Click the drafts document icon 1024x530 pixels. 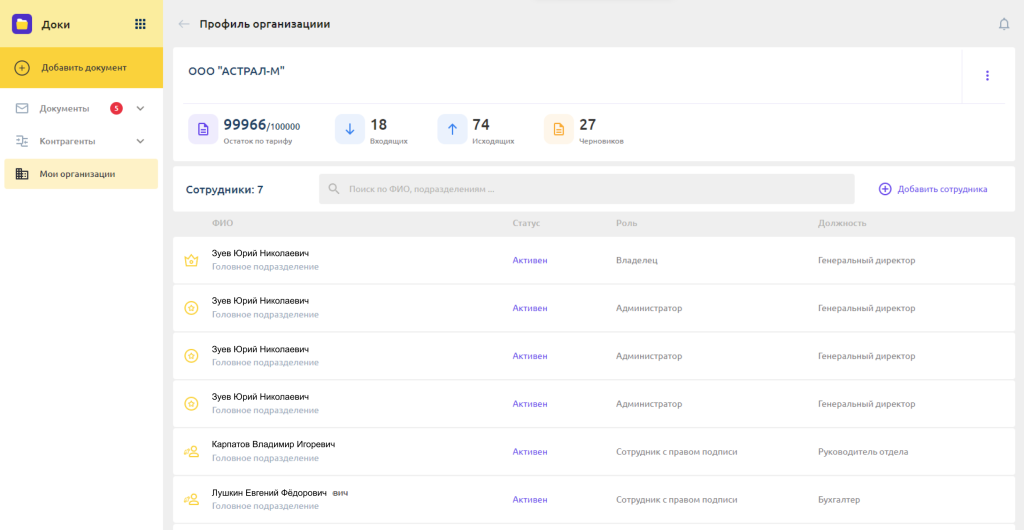[x=559, y=129]
